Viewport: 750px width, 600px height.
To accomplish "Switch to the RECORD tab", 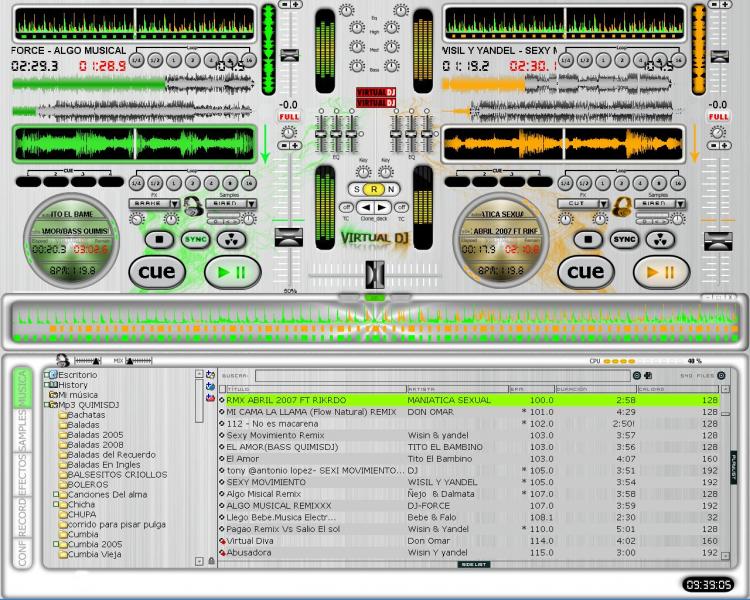I will 22,518.
